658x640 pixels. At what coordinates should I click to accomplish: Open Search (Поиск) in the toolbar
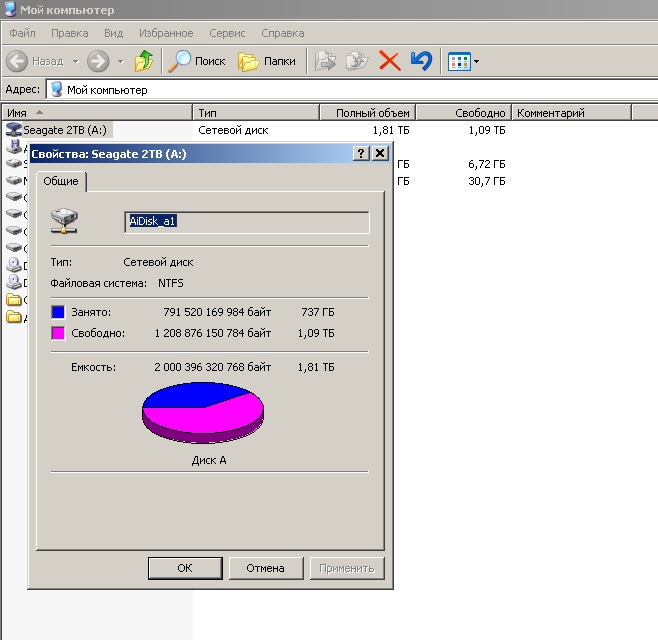tap(197, 61)
